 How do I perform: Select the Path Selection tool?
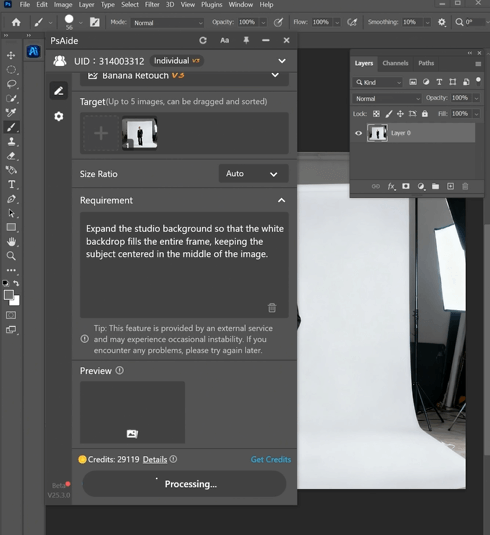(11, 213)
